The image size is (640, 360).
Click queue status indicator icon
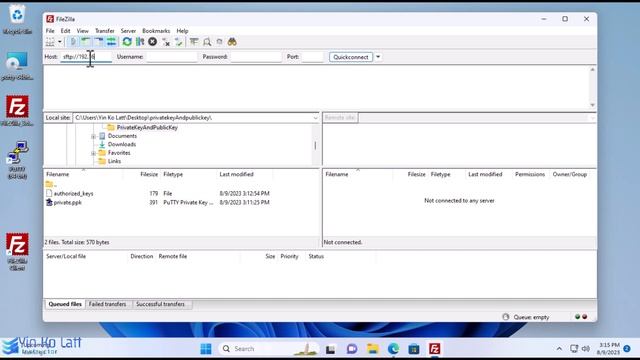tap(506, 317)
